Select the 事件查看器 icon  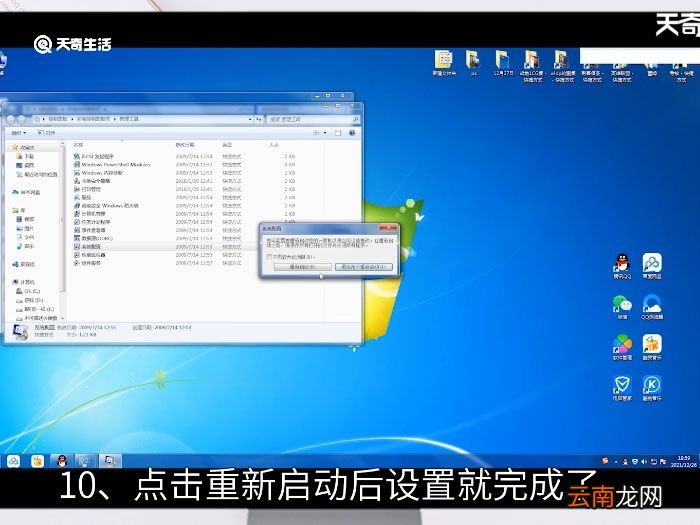pyautogui.click(x=77, y=230)
